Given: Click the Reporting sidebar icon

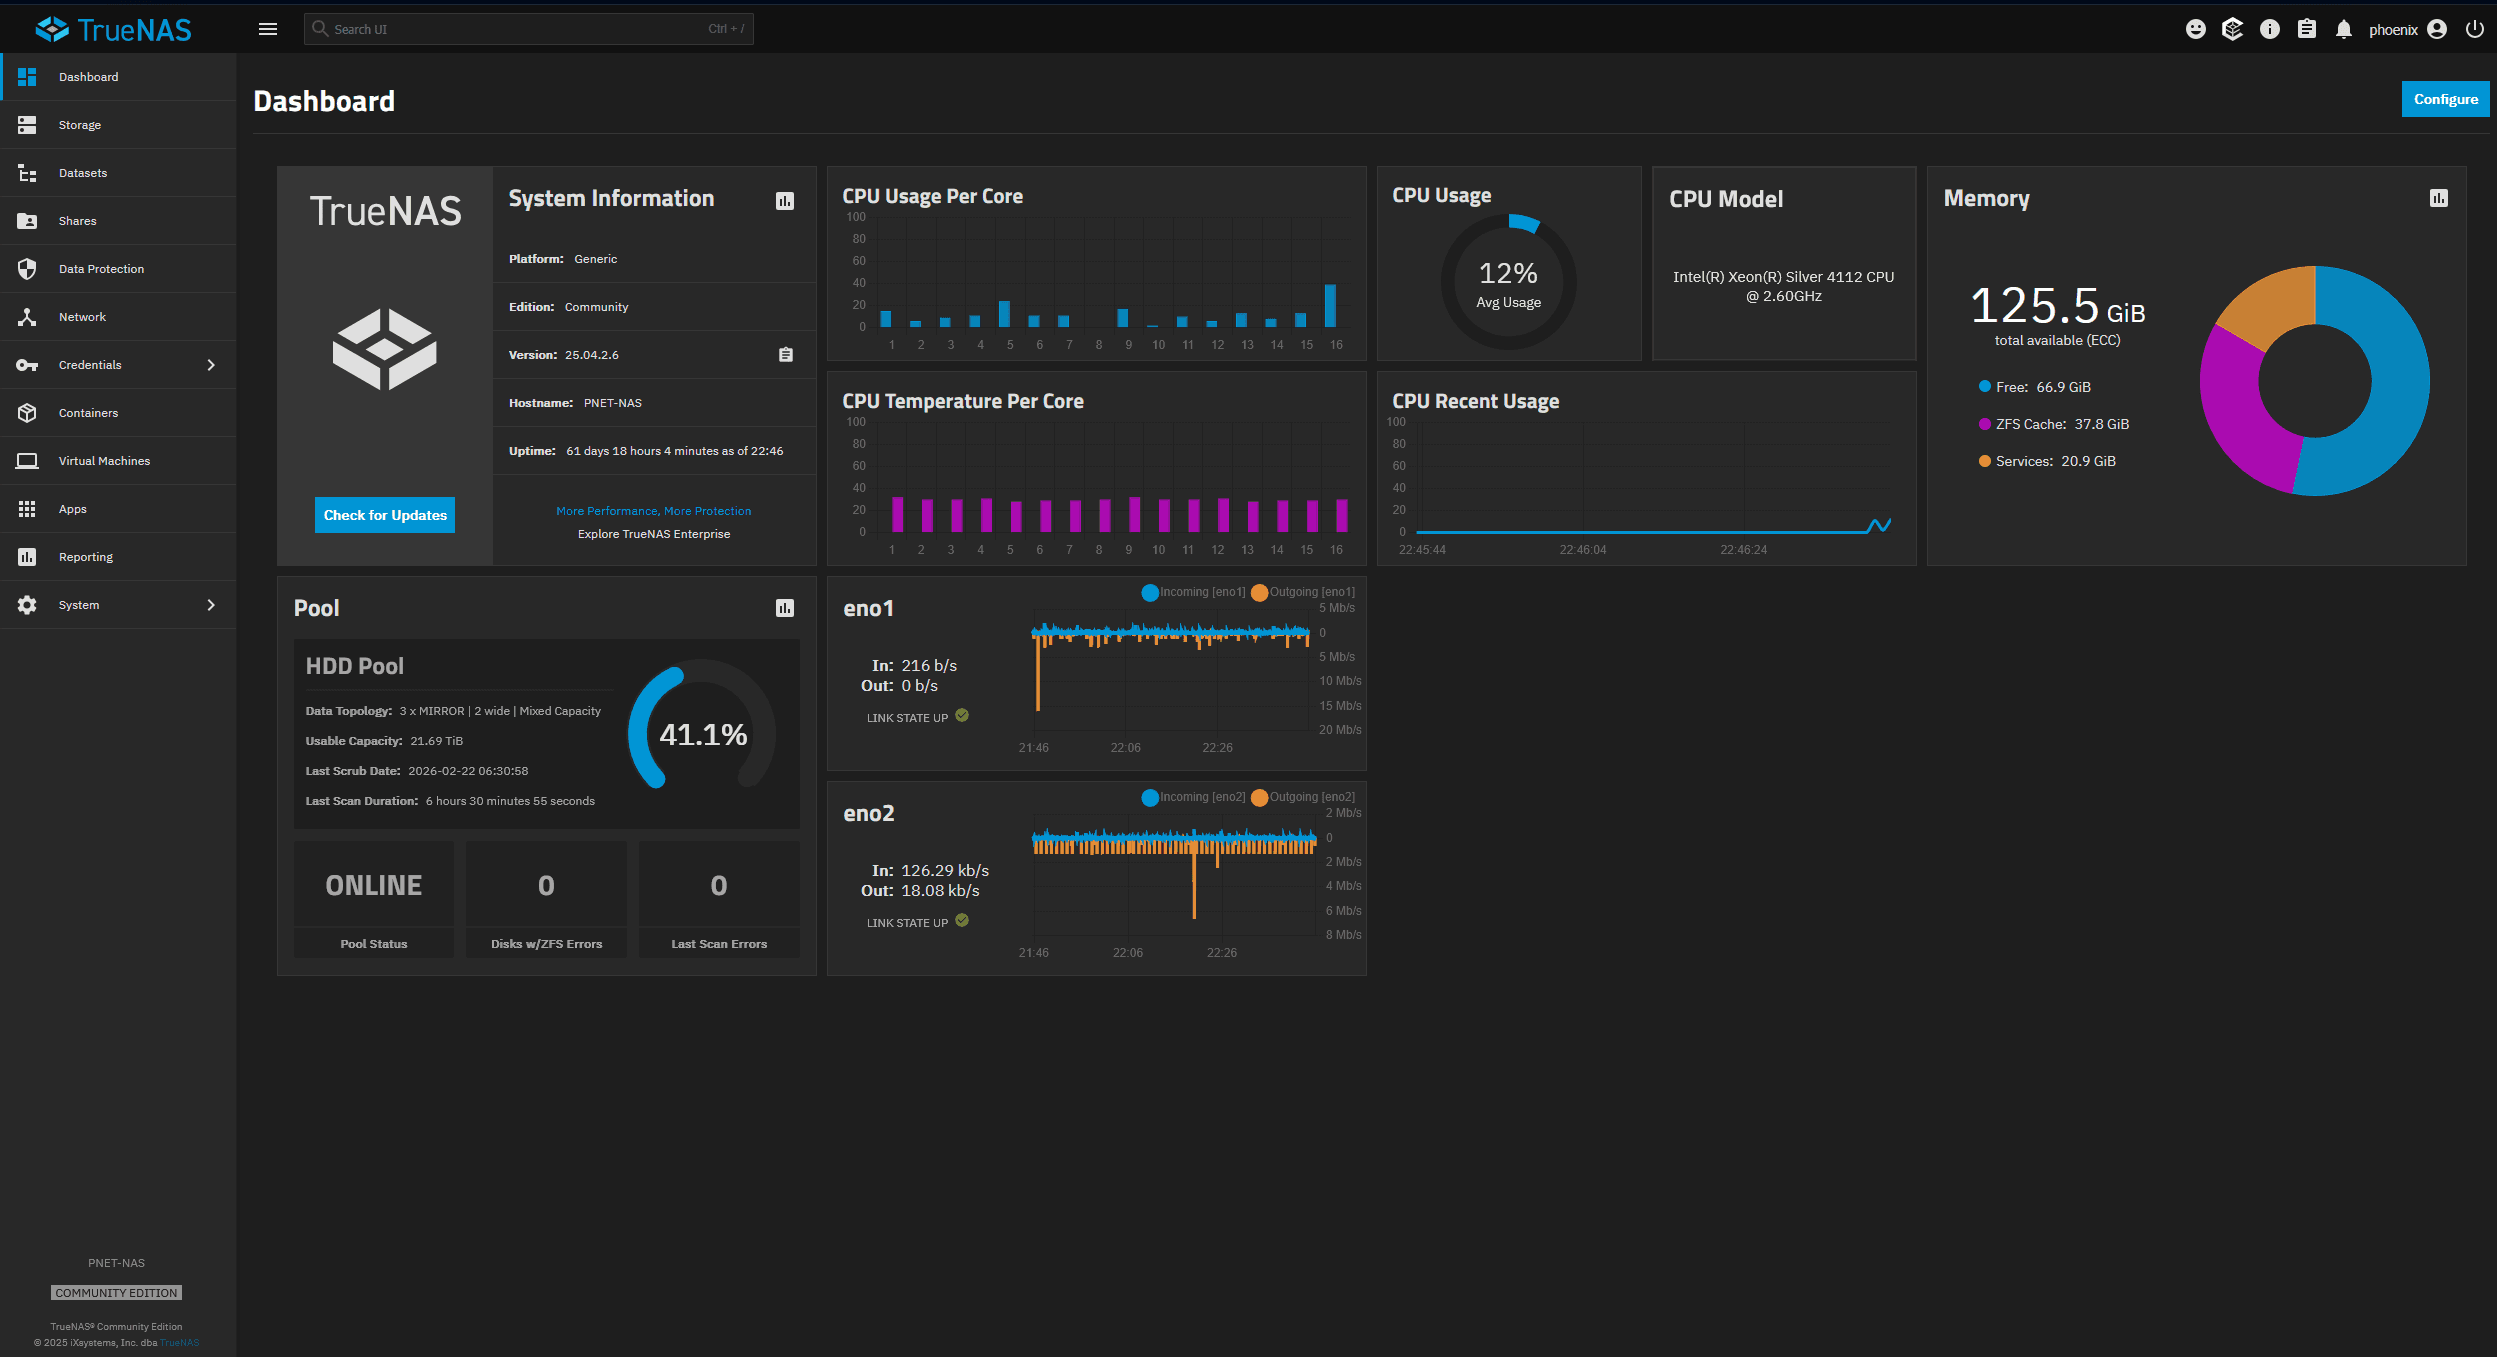Looking at the screenshot, I should 27,556.
